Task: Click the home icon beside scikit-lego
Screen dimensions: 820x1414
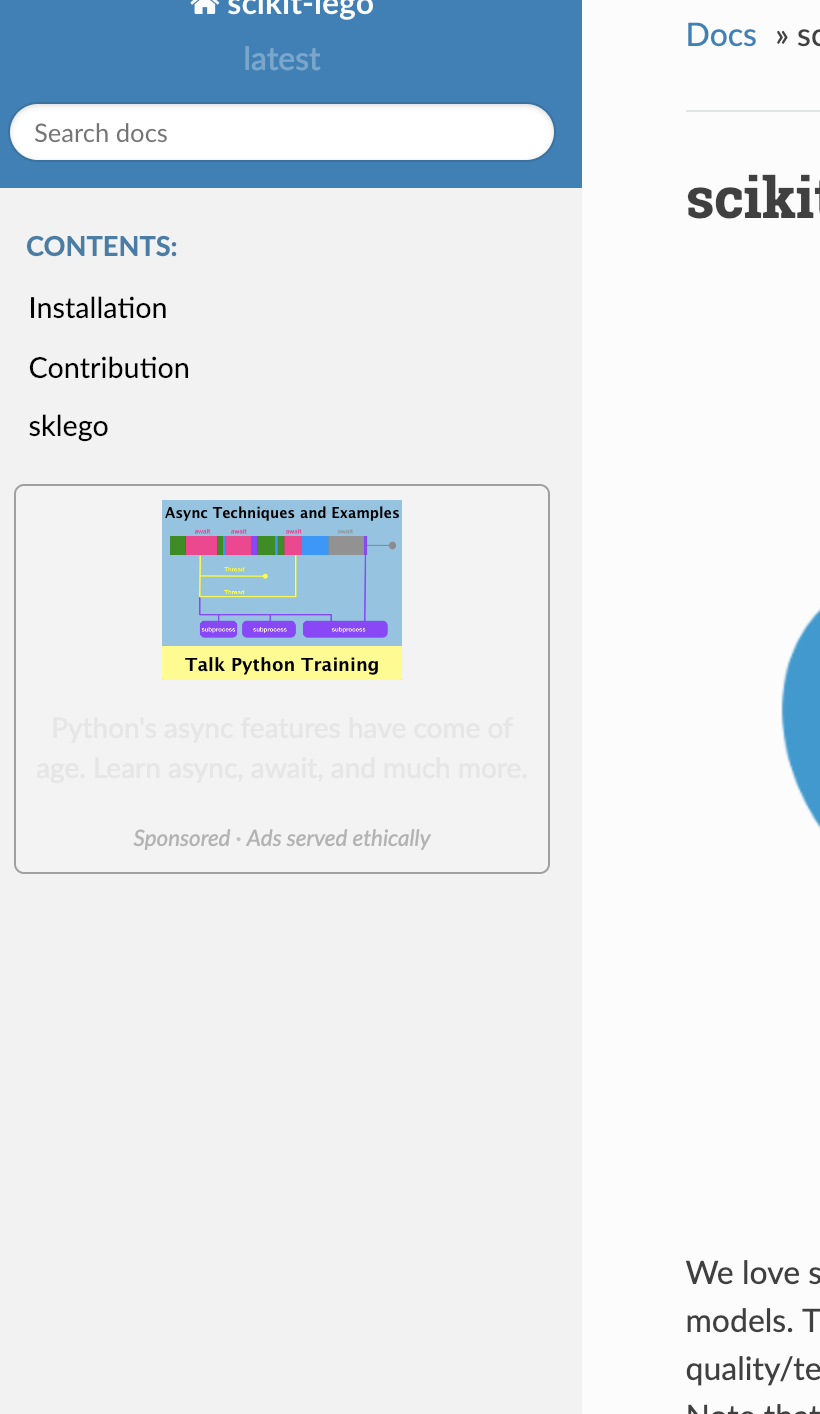Action: 205,7
